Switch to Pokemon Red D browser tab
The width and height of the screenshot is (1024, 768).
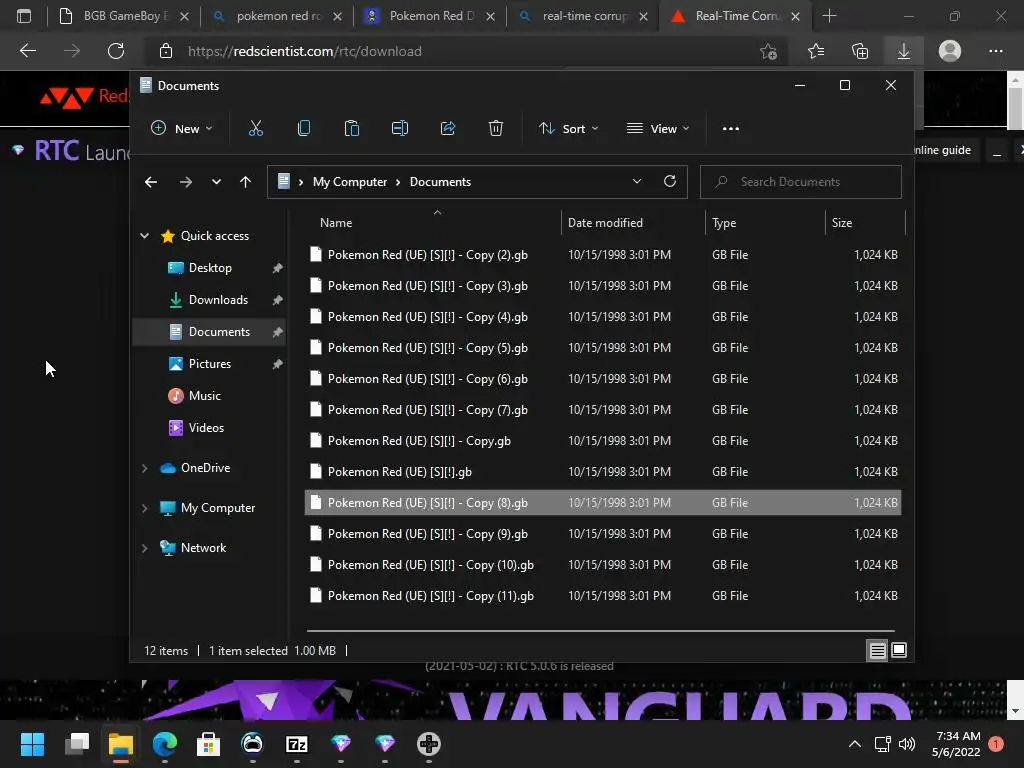pos(431,16)
